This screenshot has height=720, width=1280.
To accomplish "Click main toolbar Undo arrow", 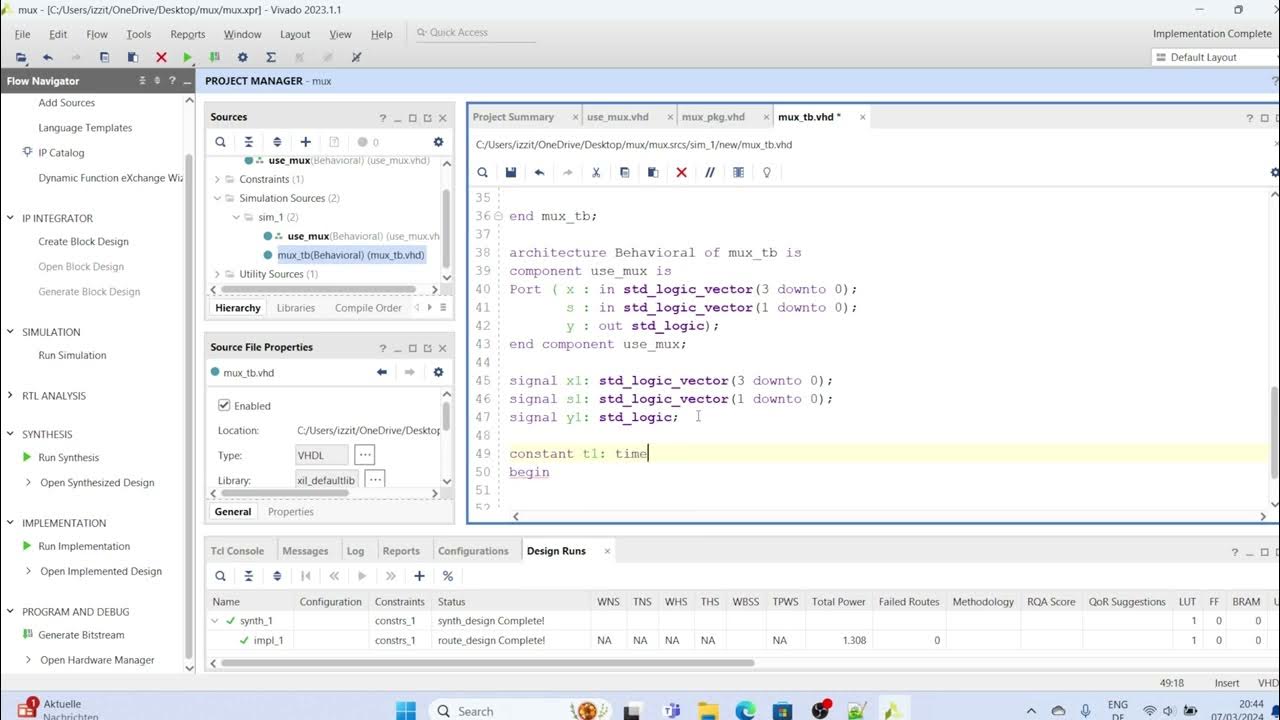I will (47, 58).
